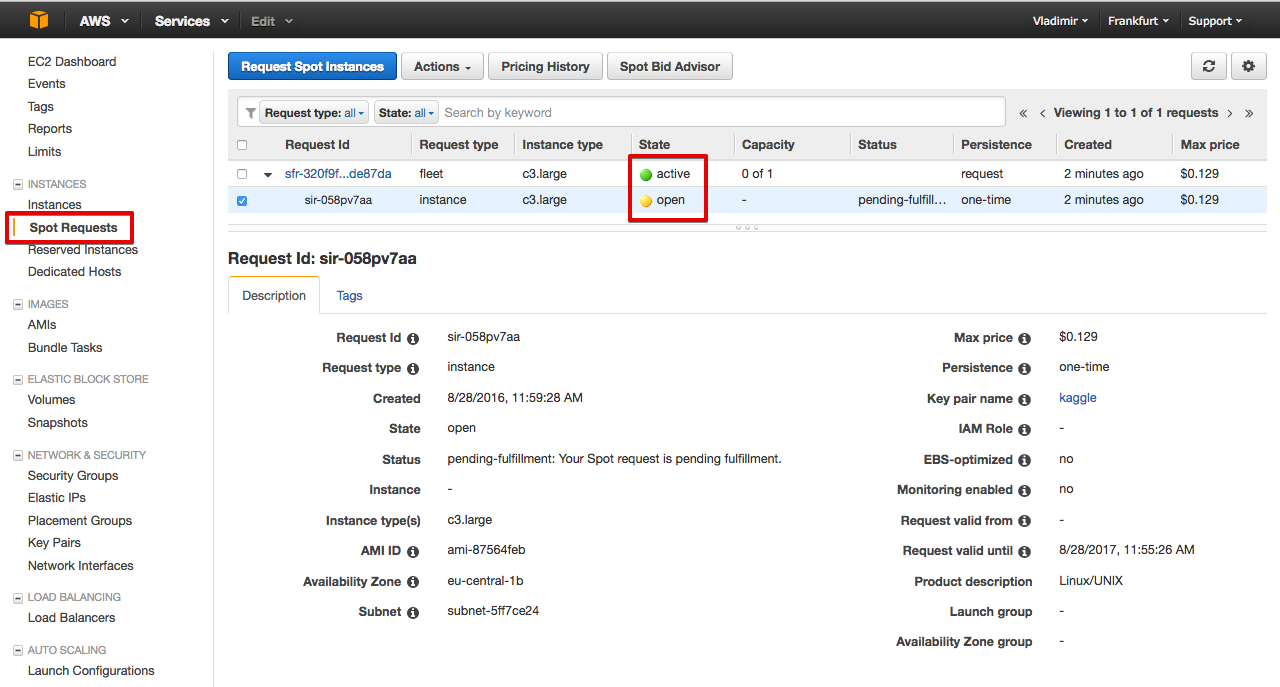The height and width of the screenshot is (687, 1280).
Task: Open the AWS dropdown menu
Action: (x=105, y=20)
